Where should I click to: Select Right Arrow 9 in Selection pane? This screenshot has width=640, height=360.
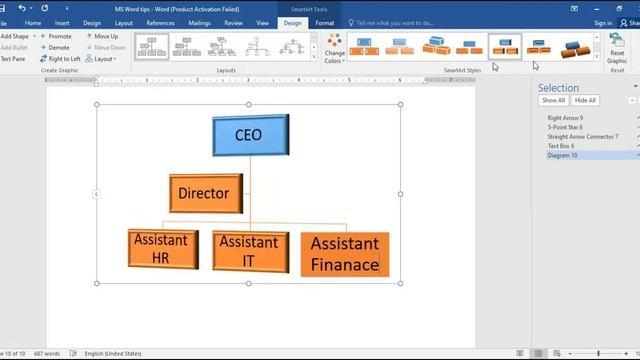565,118
